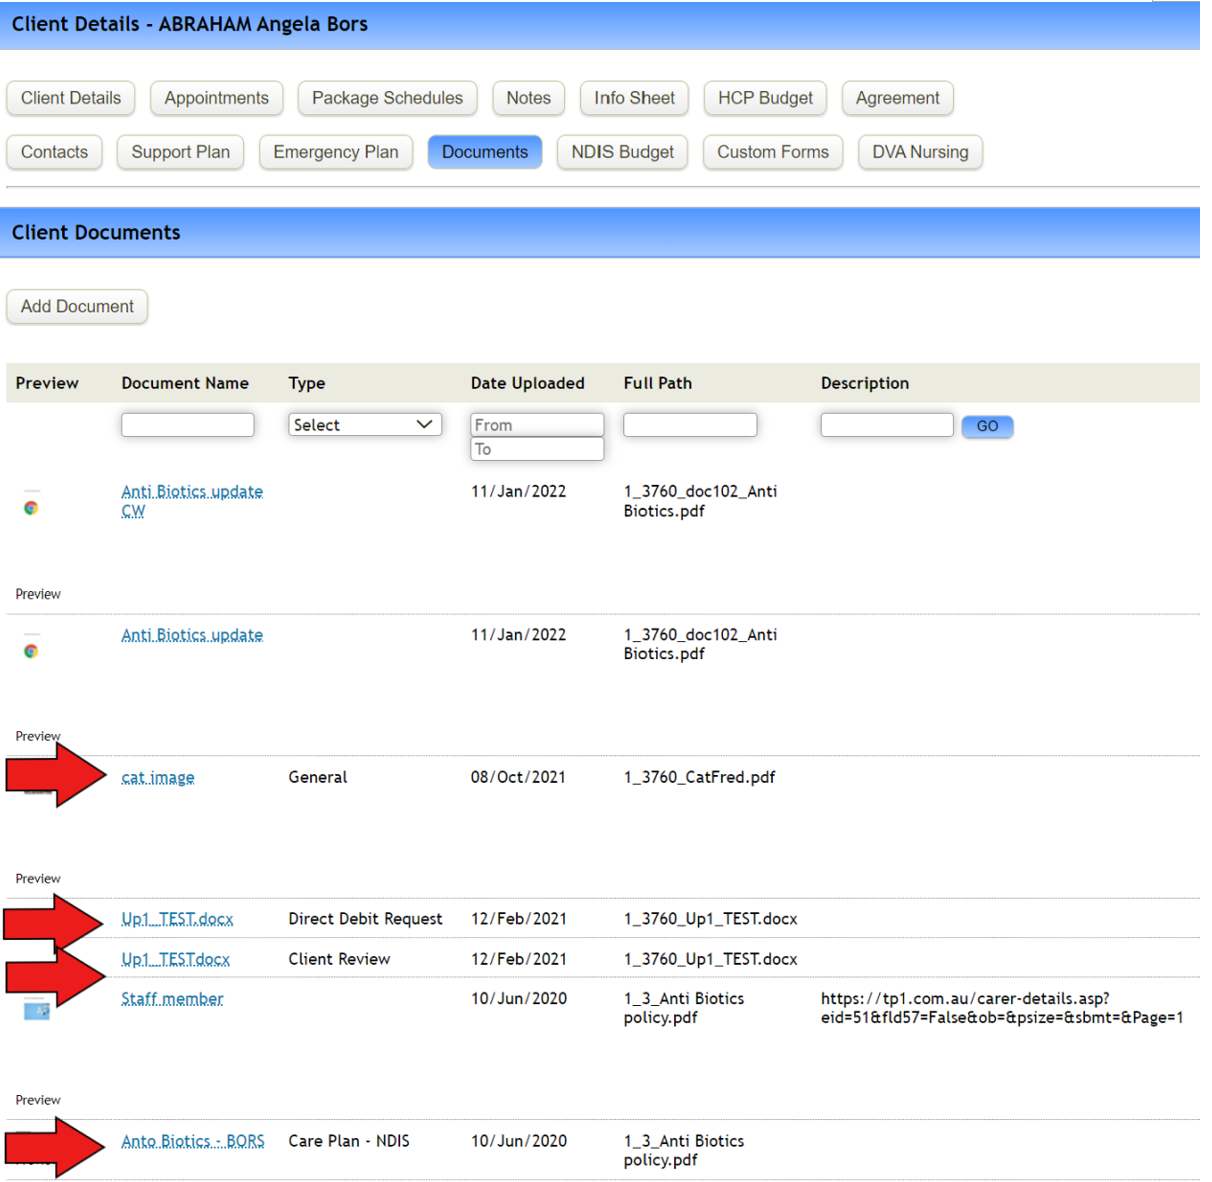Click the From date filter field
Viewport: 1212px width, 1182px height.
537,424
